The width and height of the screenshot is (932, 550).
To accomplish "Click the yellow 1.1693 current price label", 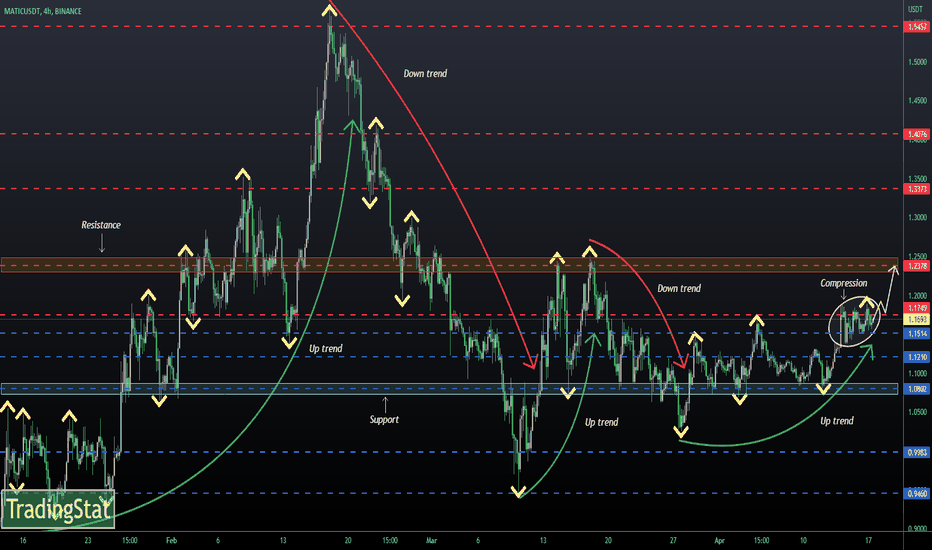I will click(x=916, y=320).
